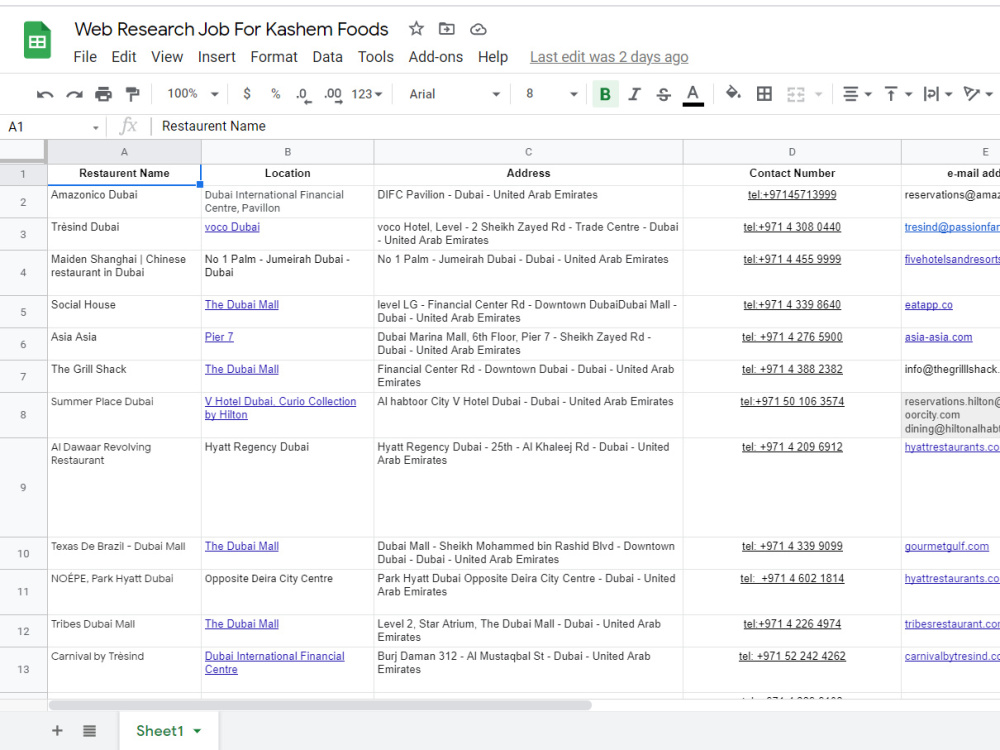Viewport: 1000px width, 750px height.
Task: Select the Paint format roller icon
Action: pos(133,94)
